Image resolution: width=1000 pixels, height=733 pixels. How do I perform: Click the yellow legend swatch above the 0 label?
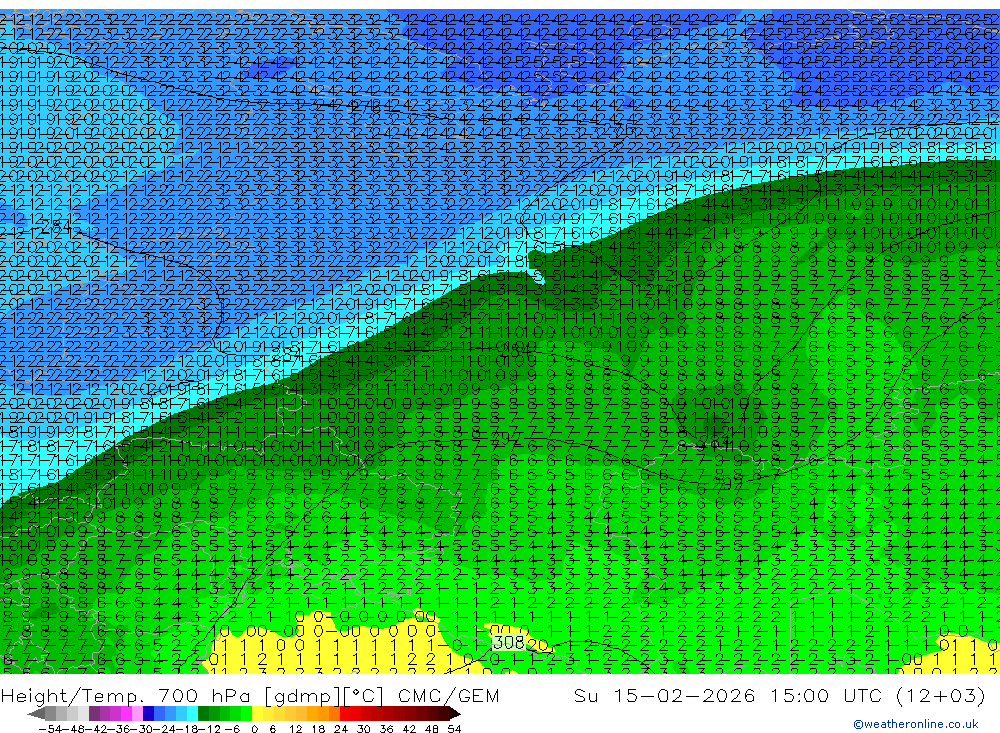[258, 714]
